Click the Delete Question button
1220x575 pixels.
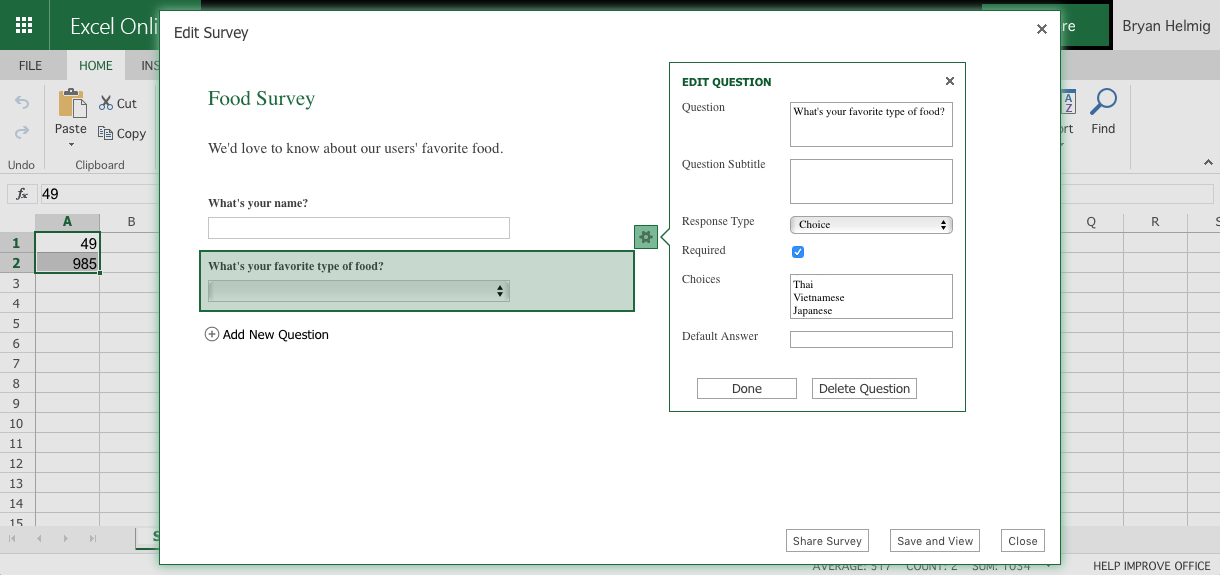coord(864,389)
